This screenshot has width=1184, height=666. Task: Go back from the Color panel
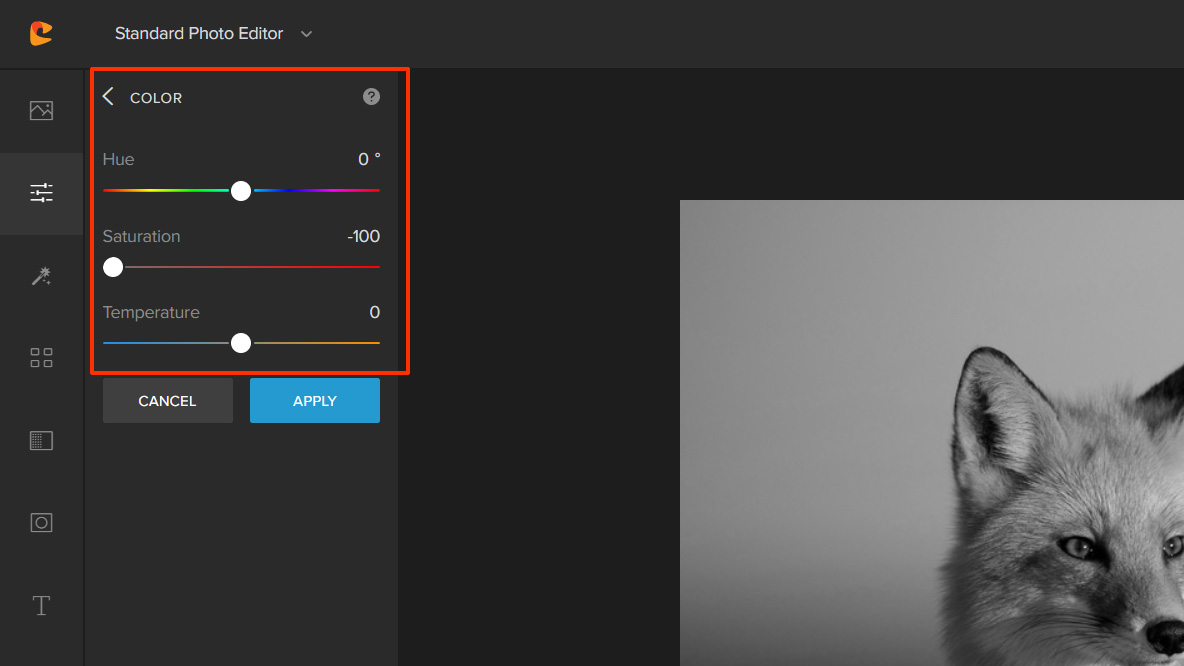[x=108, y=97]
